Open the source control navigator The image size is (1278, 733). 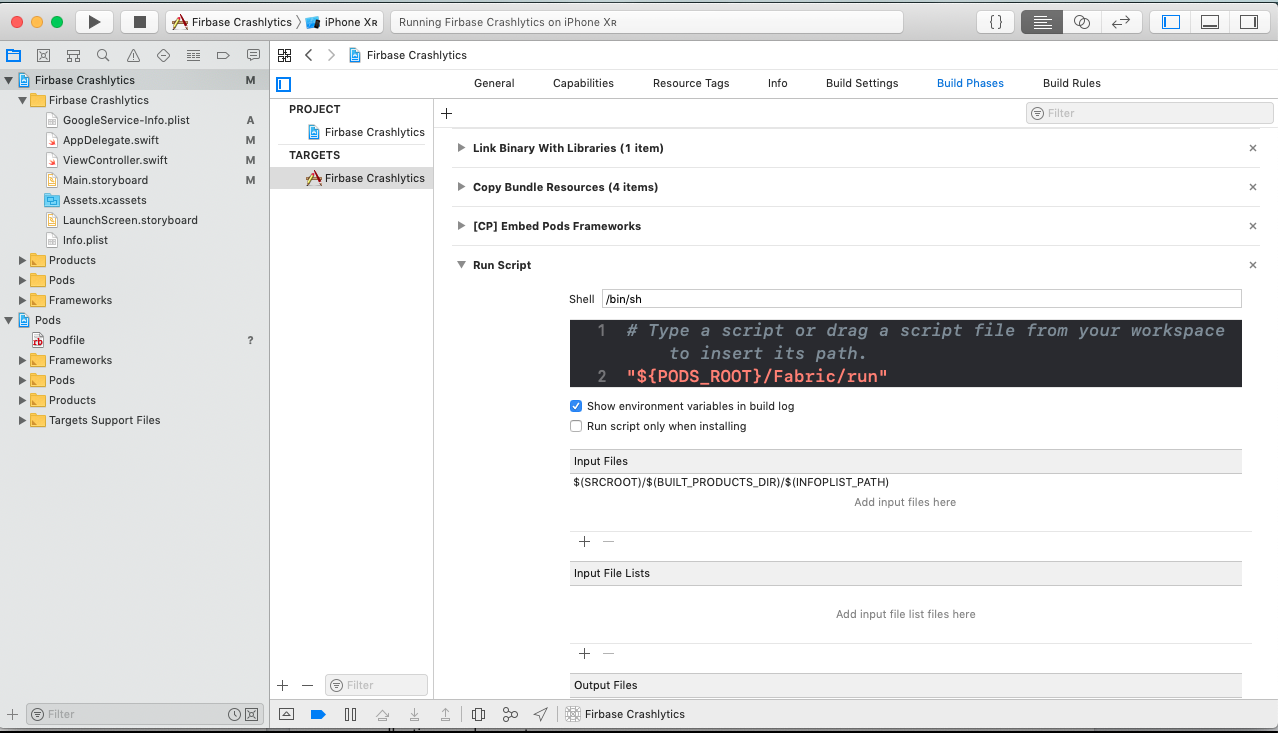point(43,56)
